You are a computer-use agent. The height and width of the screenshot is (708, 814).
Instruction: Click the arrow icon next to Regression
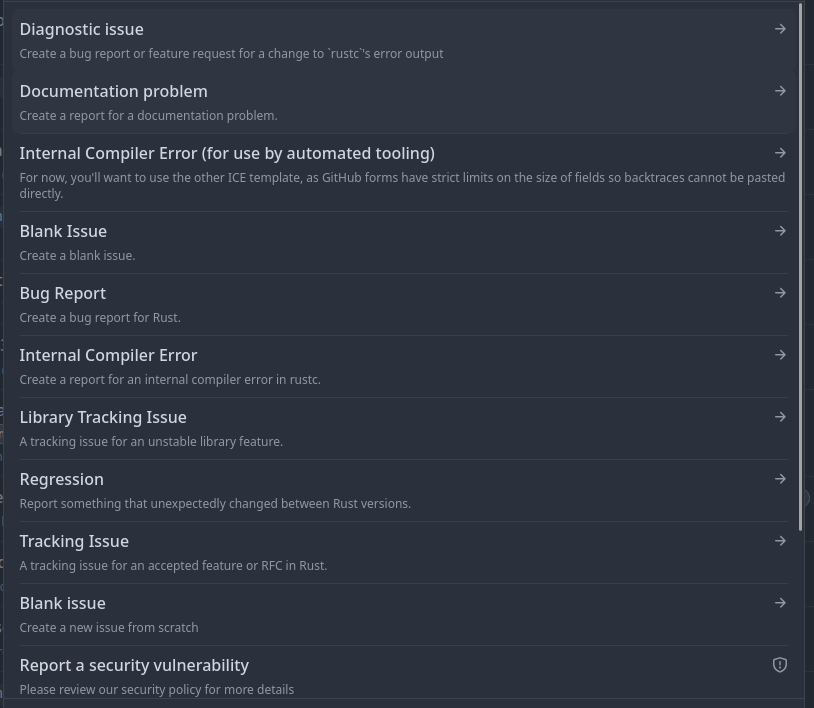[780, 479]
